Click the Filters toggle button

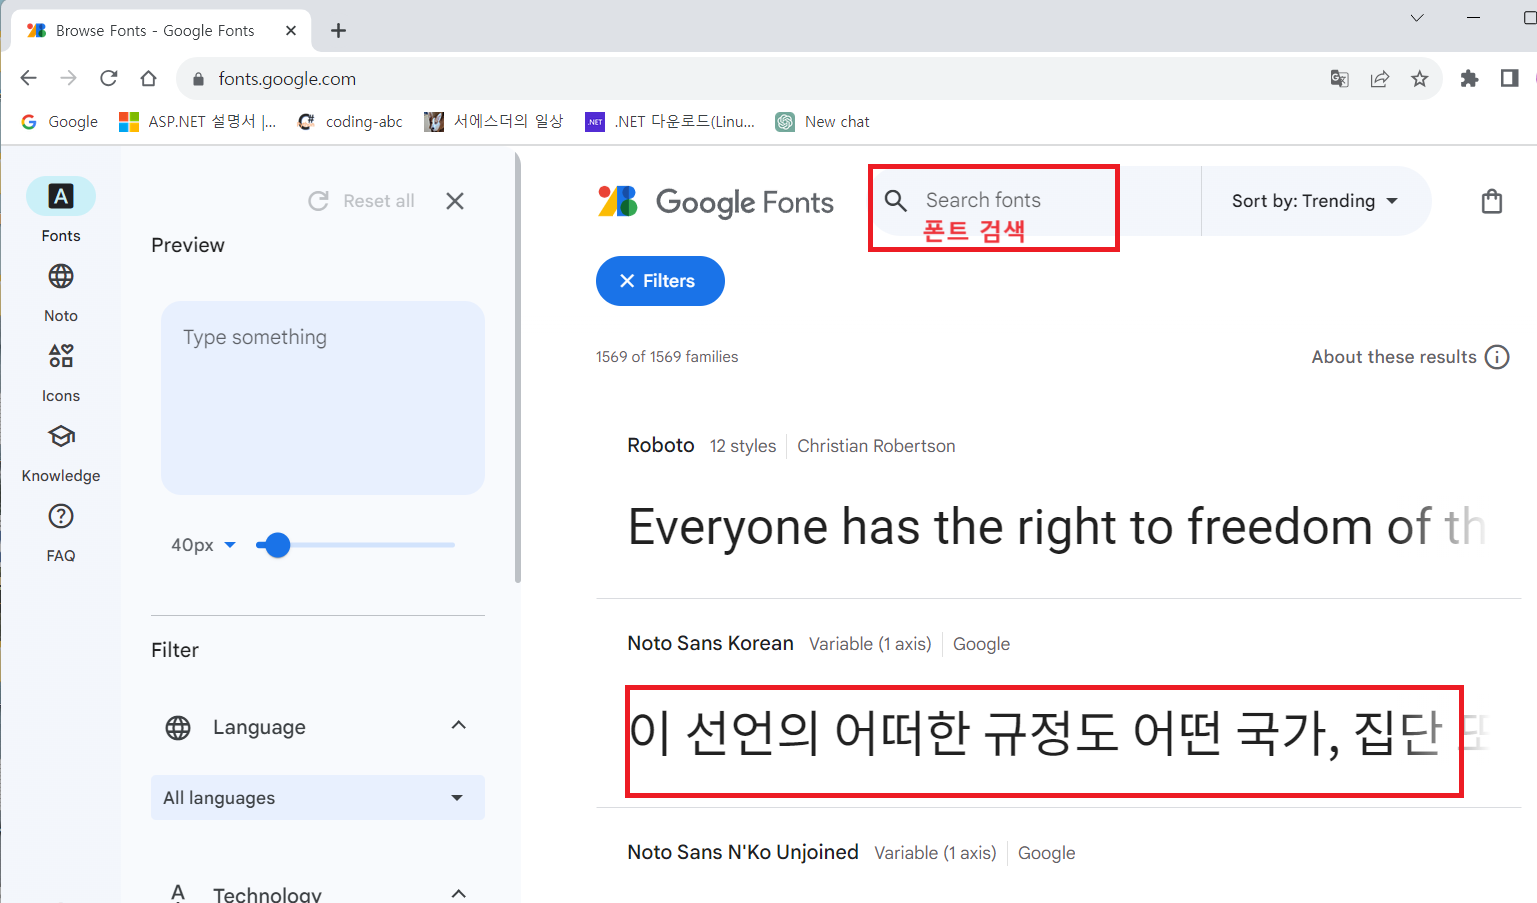pyautogui.click(x=660, y=281)
